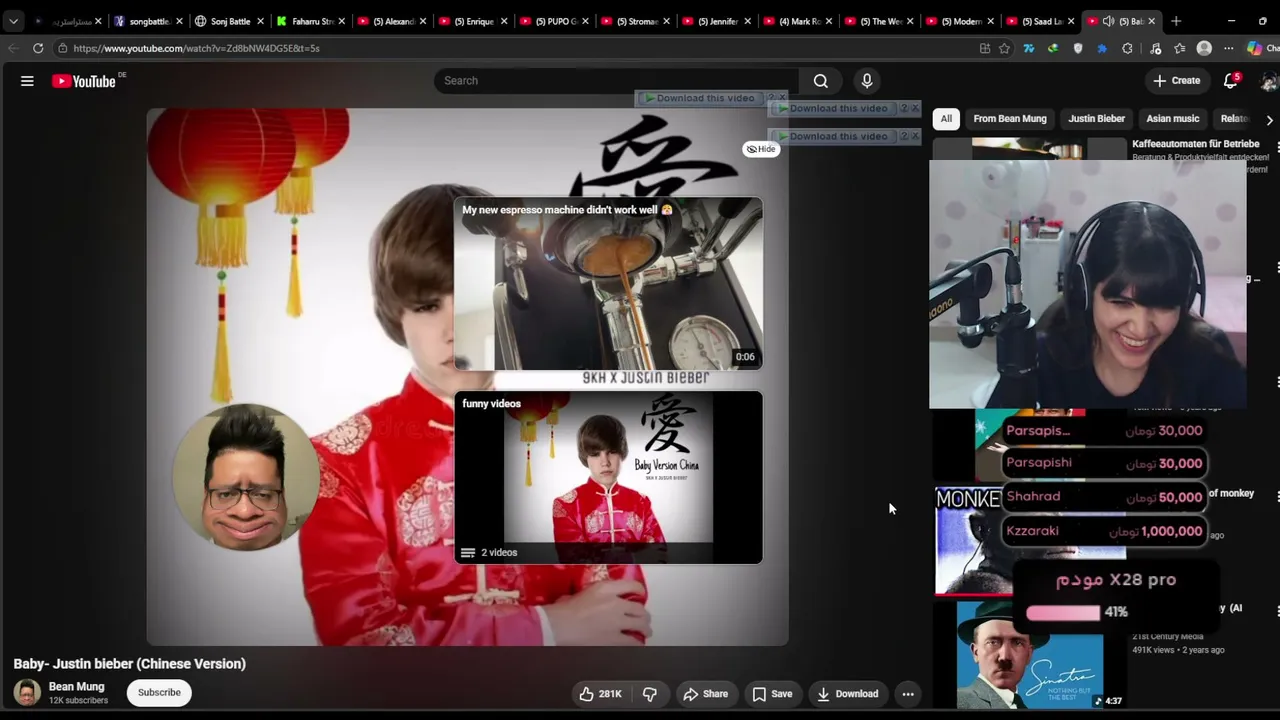Subscribe to Bean Mung channel
The height and width of the screenshot is (720, 1280).
coord(159,693)
